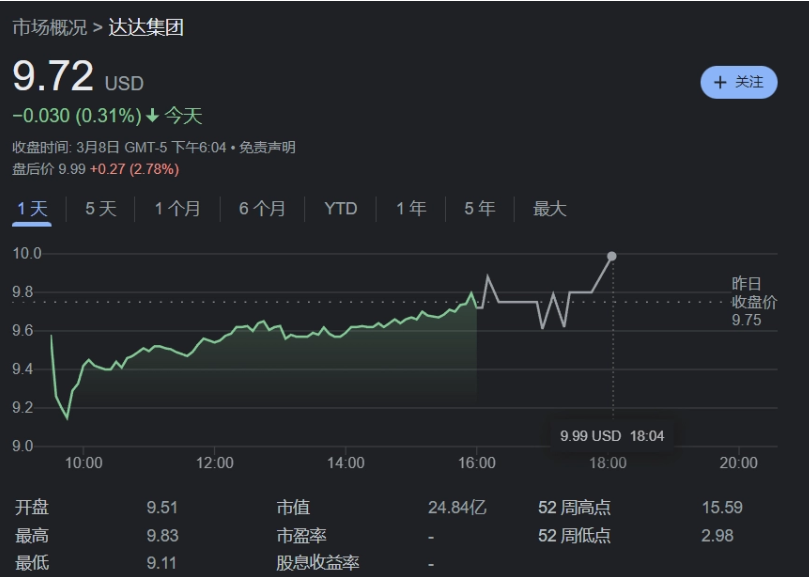Click the 14:00 time axis label
809x577 pixels.
[x=346, y=462]
